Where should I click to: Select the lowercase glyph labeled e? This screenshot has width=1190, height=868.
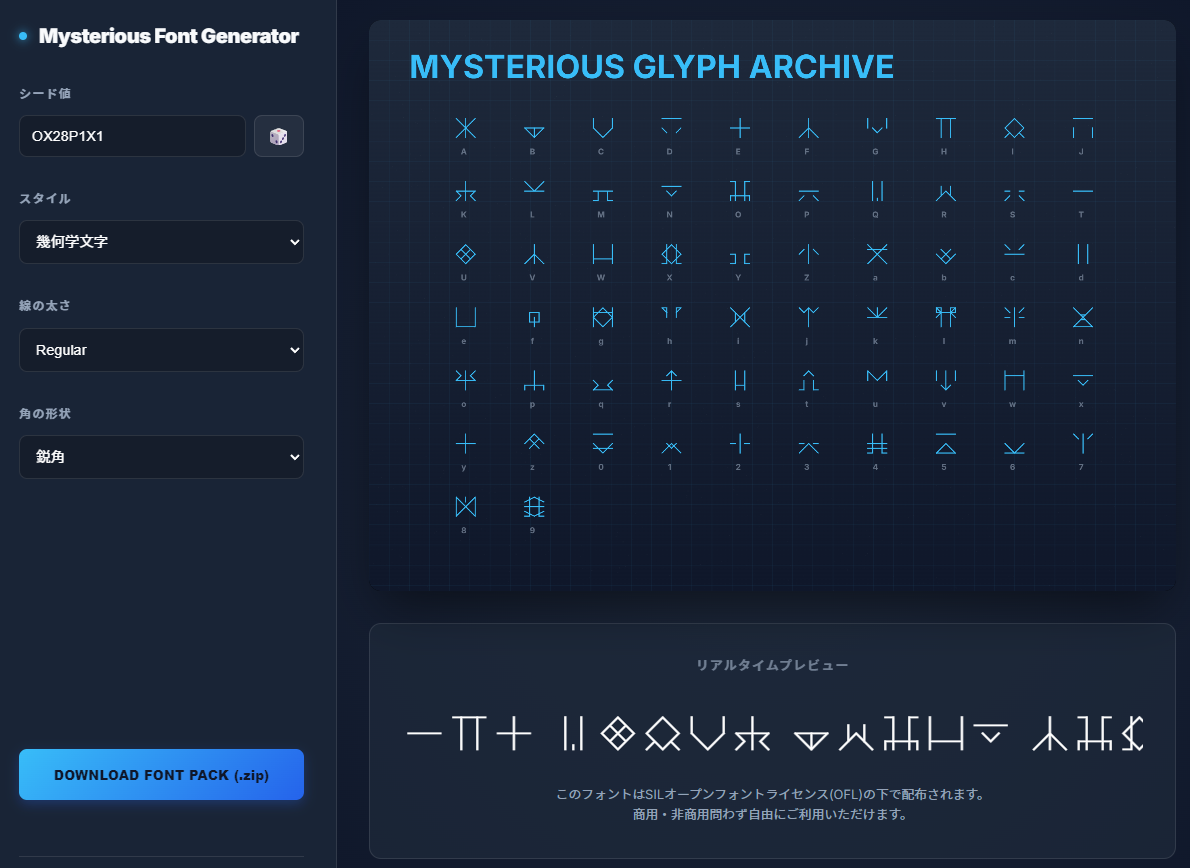pyautogui.click(x=465, y=317)
